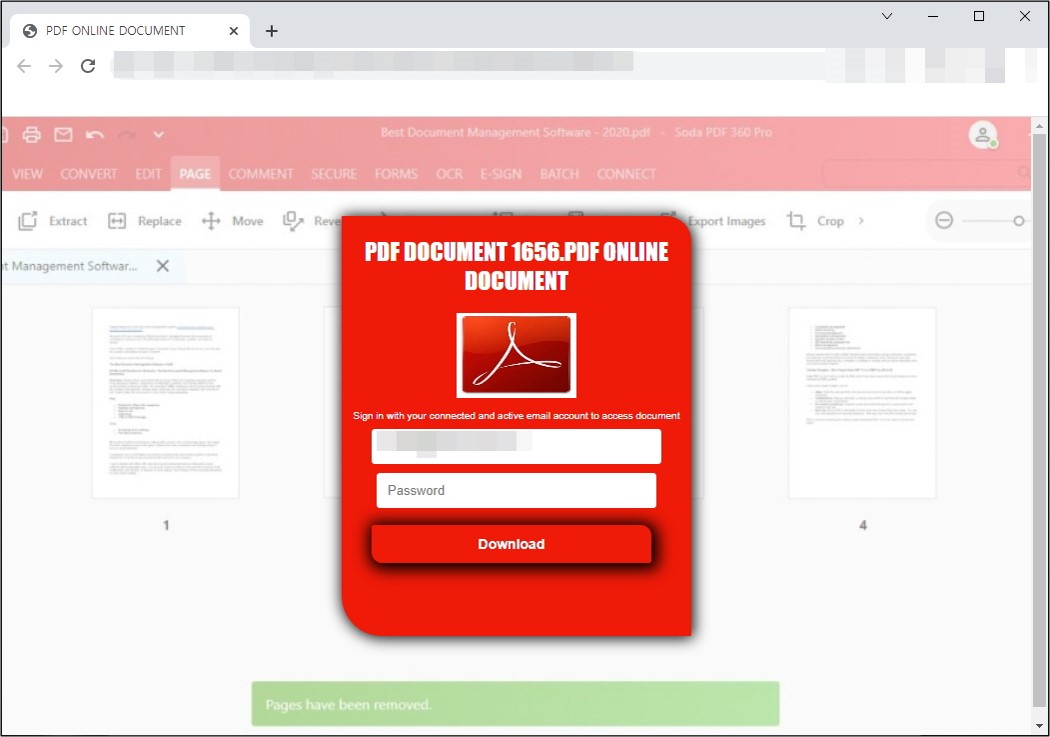Image resolution: width=1050 pixels, height=737 pixels.
Task: Click the browser forward arrow
Action: click(x=56, y=66)
